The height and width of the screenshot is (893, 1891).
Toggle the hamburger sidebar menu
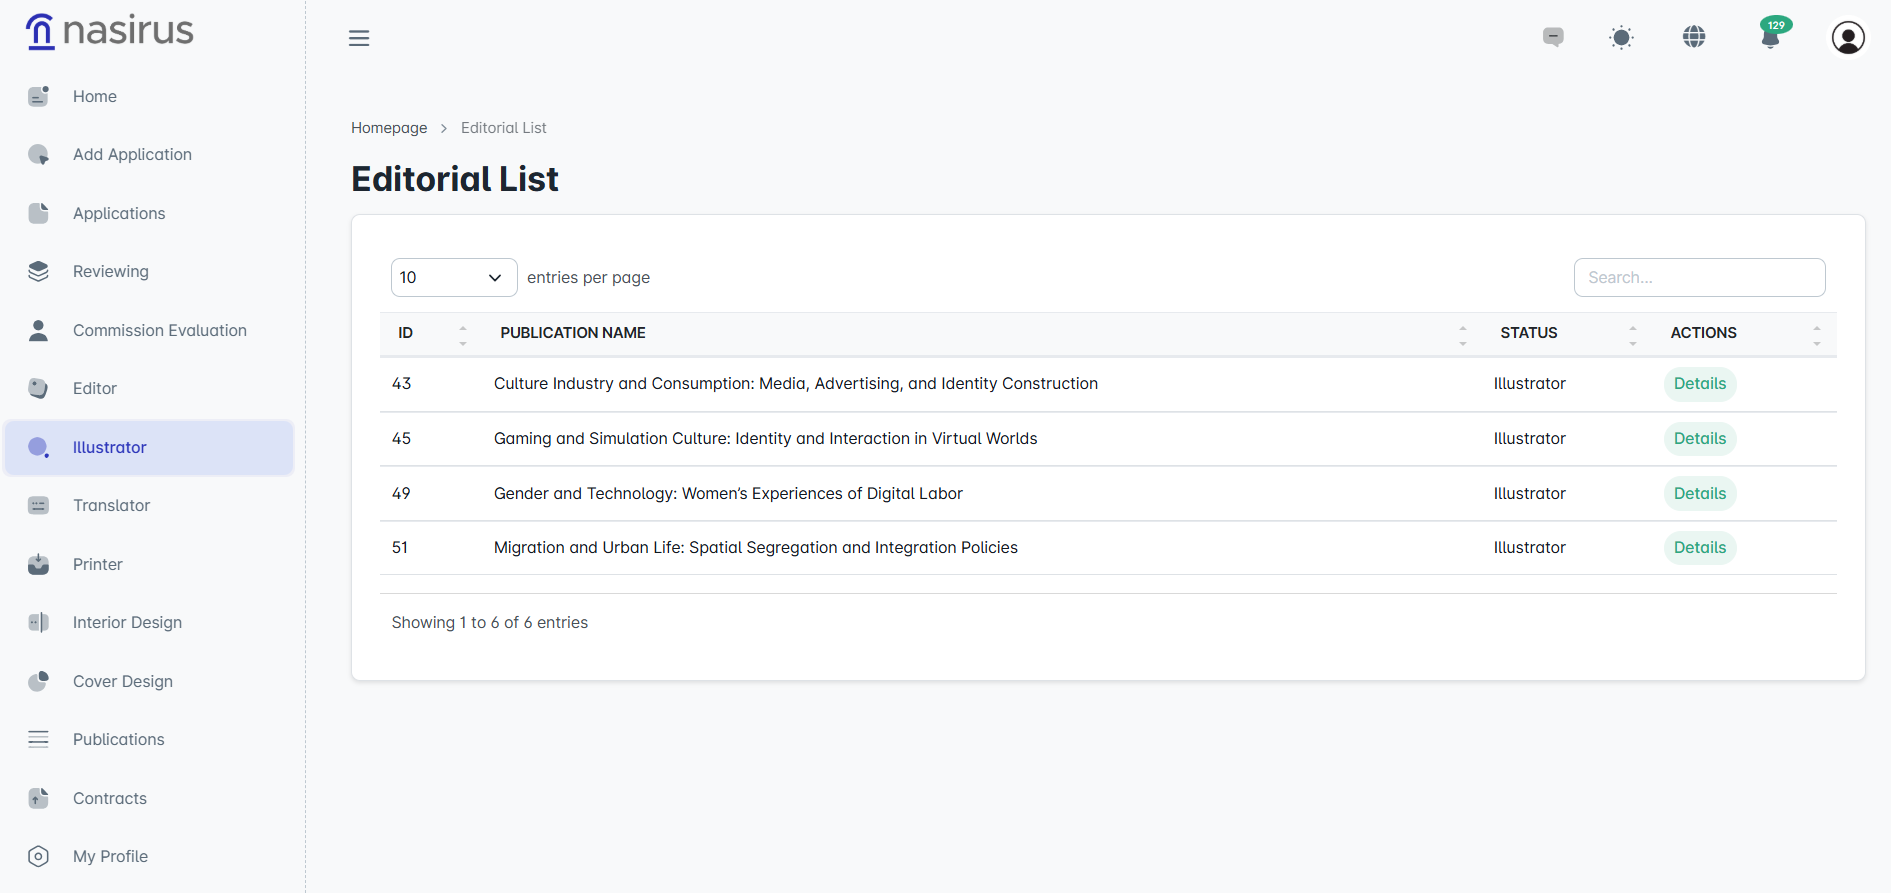point(359,38)
